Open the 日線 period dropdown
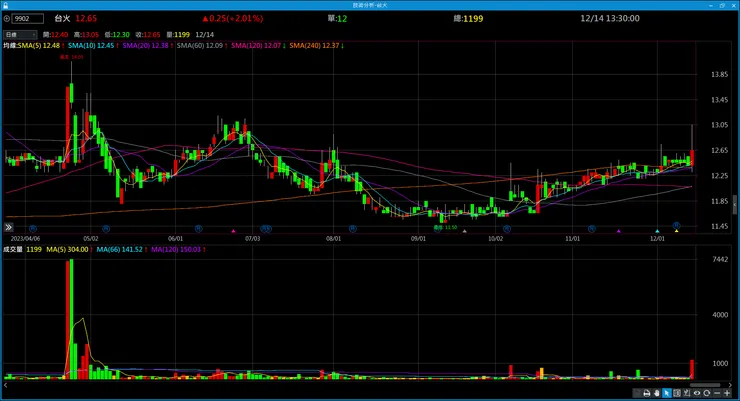Viewport: 740px width, 401px height. click(20, 34)
